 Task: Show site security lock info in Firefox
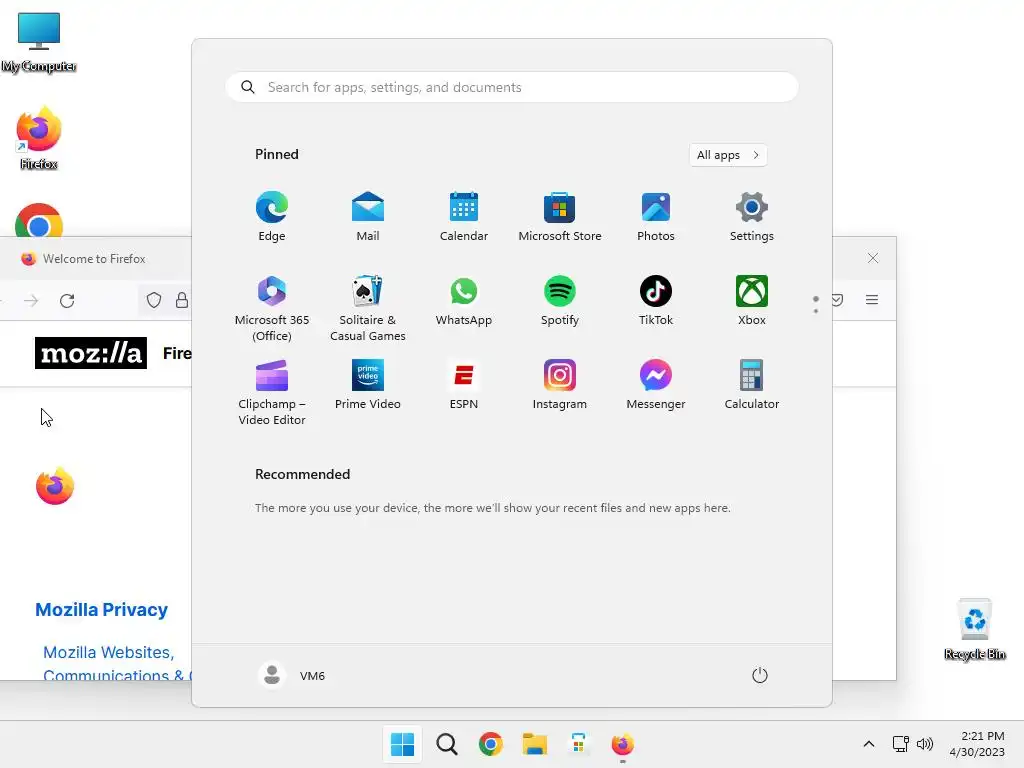click(182, 300)
